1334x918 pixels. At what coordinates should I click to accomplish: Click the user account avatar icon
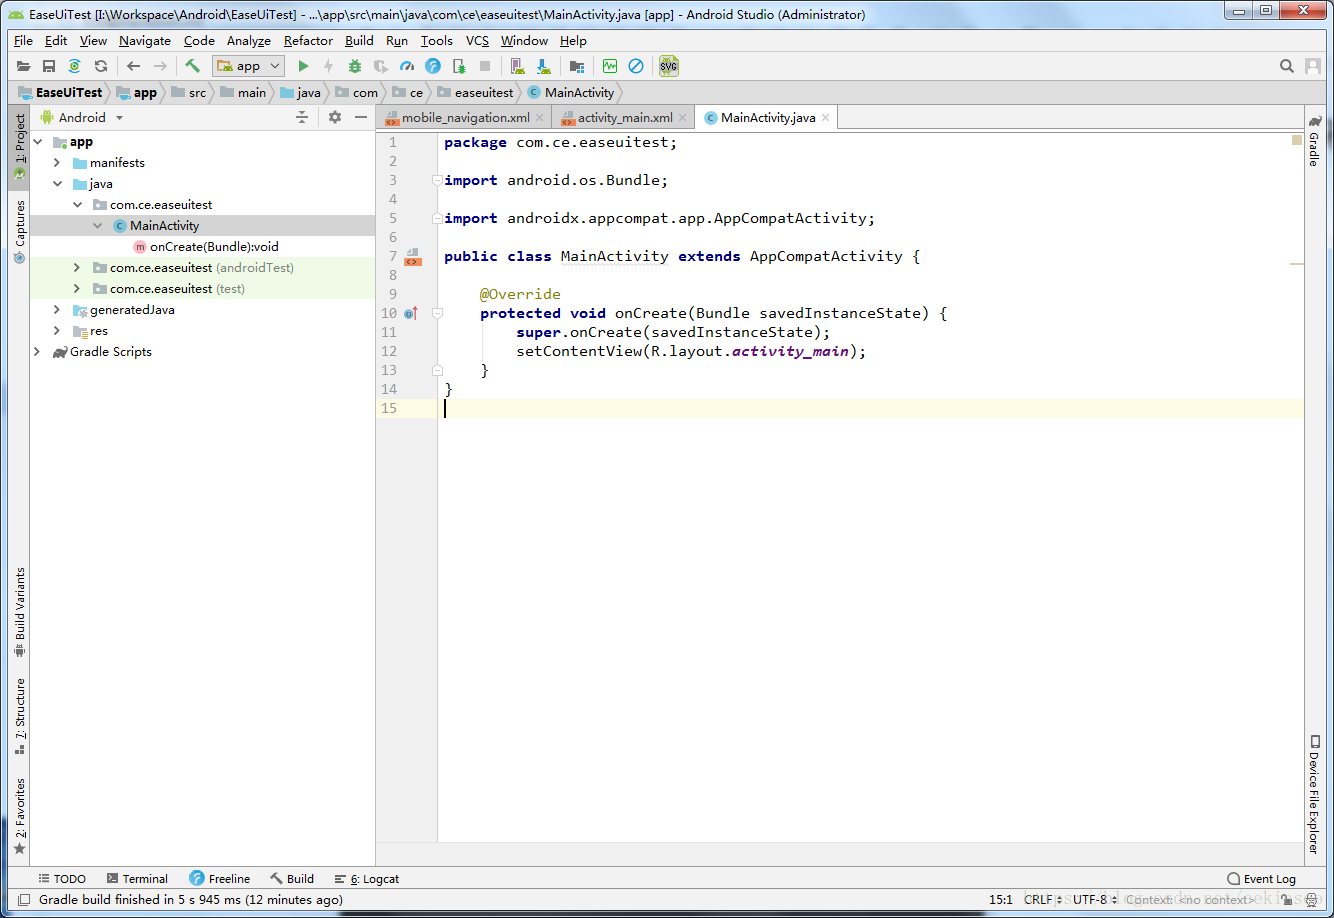click(1313, 66)
